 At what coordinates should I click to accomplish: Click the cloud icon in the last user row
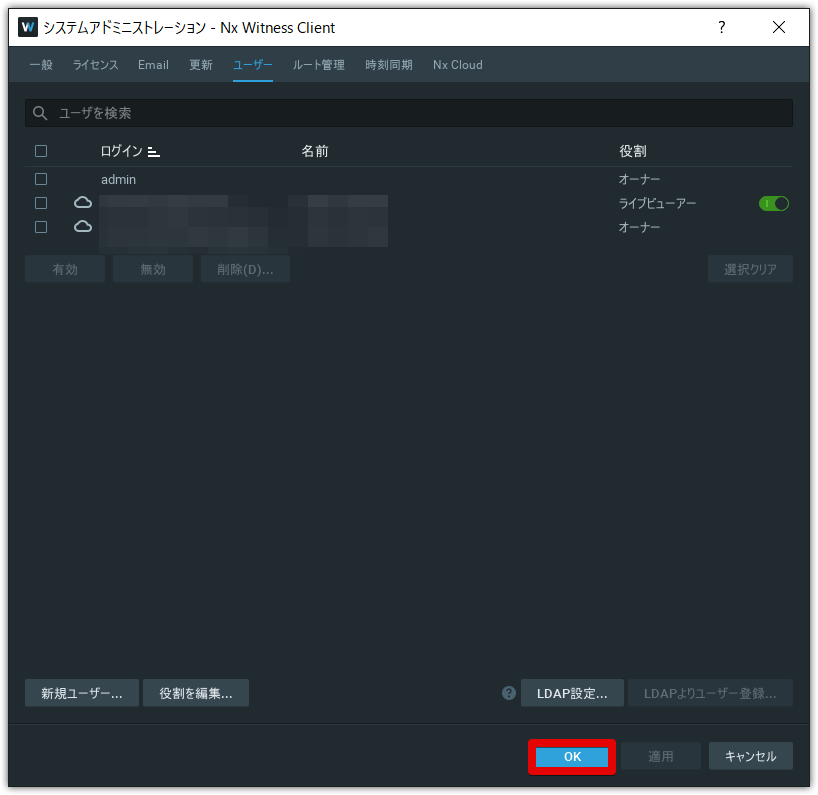(82, 226)
